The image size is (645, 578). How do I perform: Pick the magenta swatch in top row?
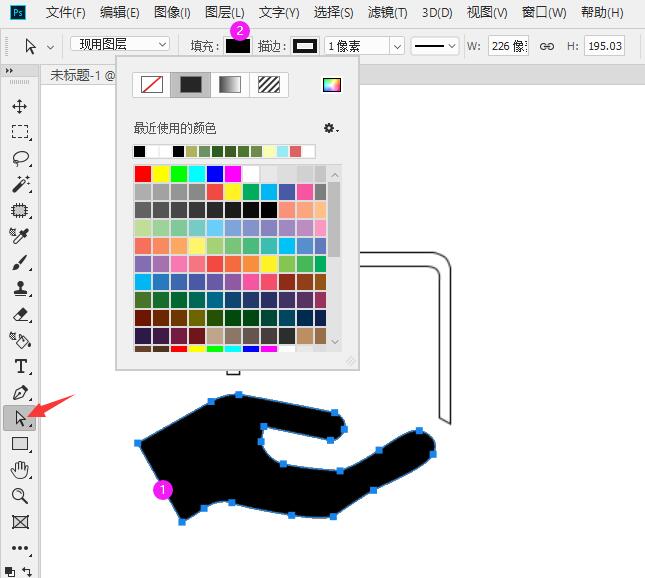233,174
